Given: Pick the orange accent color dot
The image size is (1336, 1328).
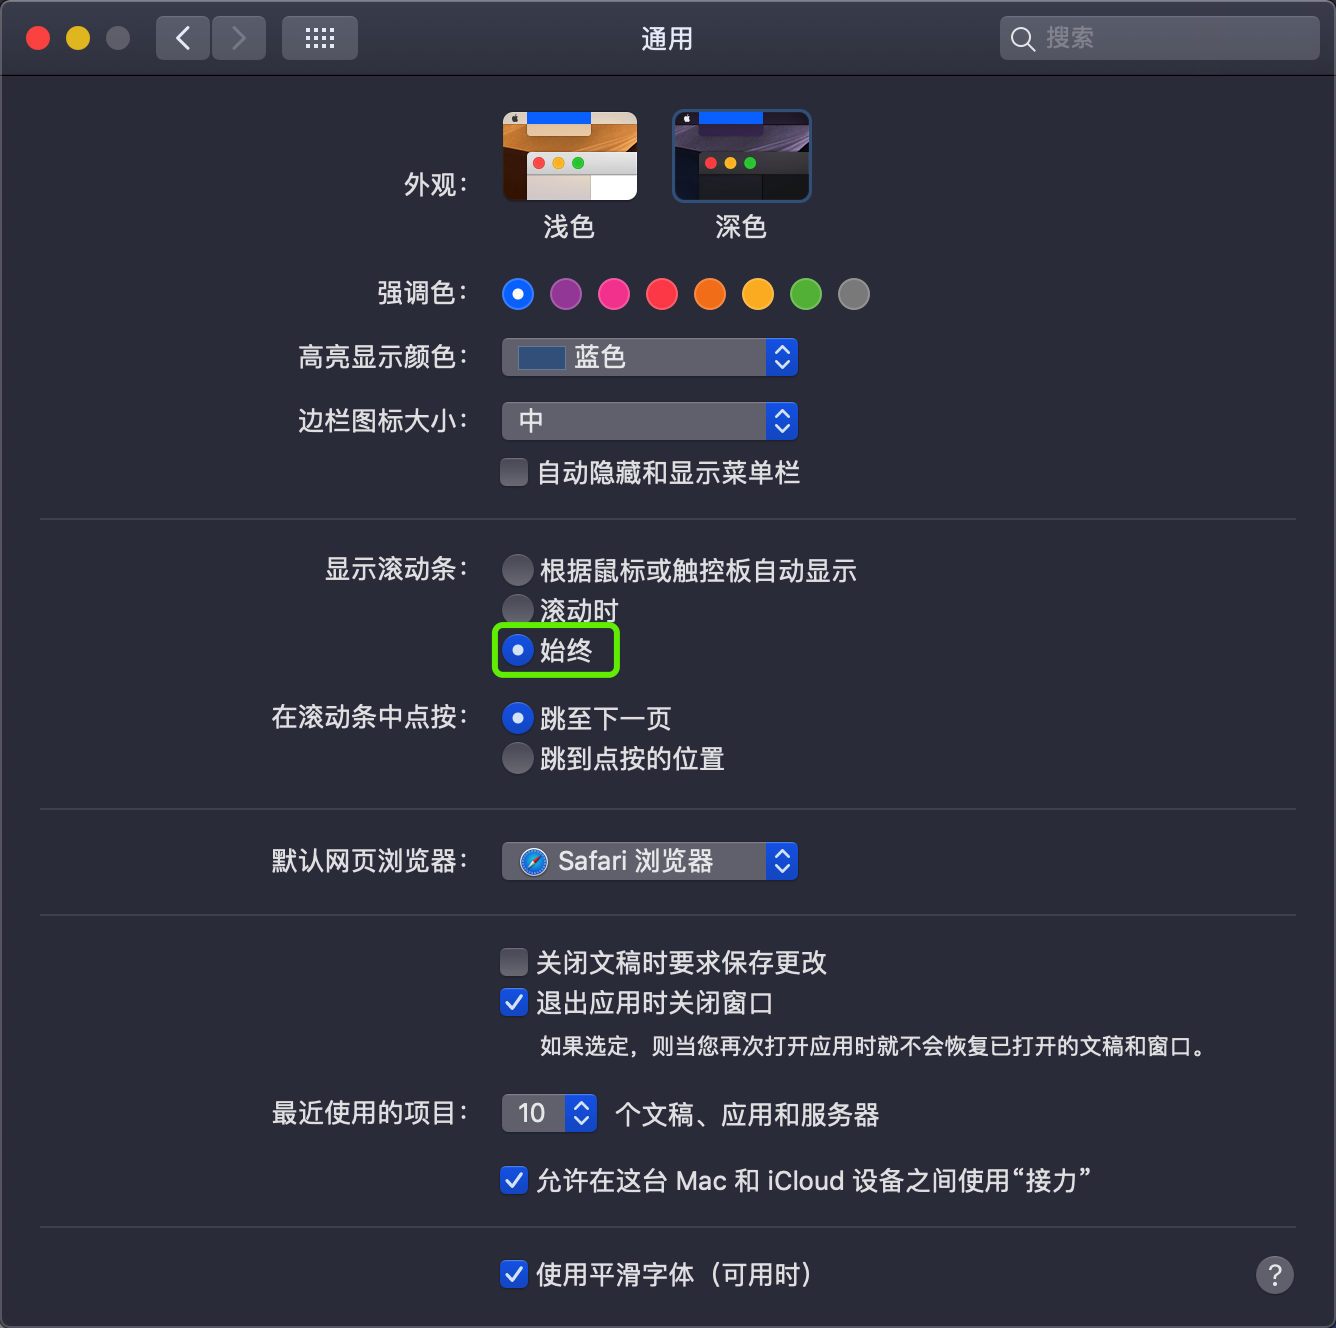Looking at the screenshot, I should click(x=710, y=294).
